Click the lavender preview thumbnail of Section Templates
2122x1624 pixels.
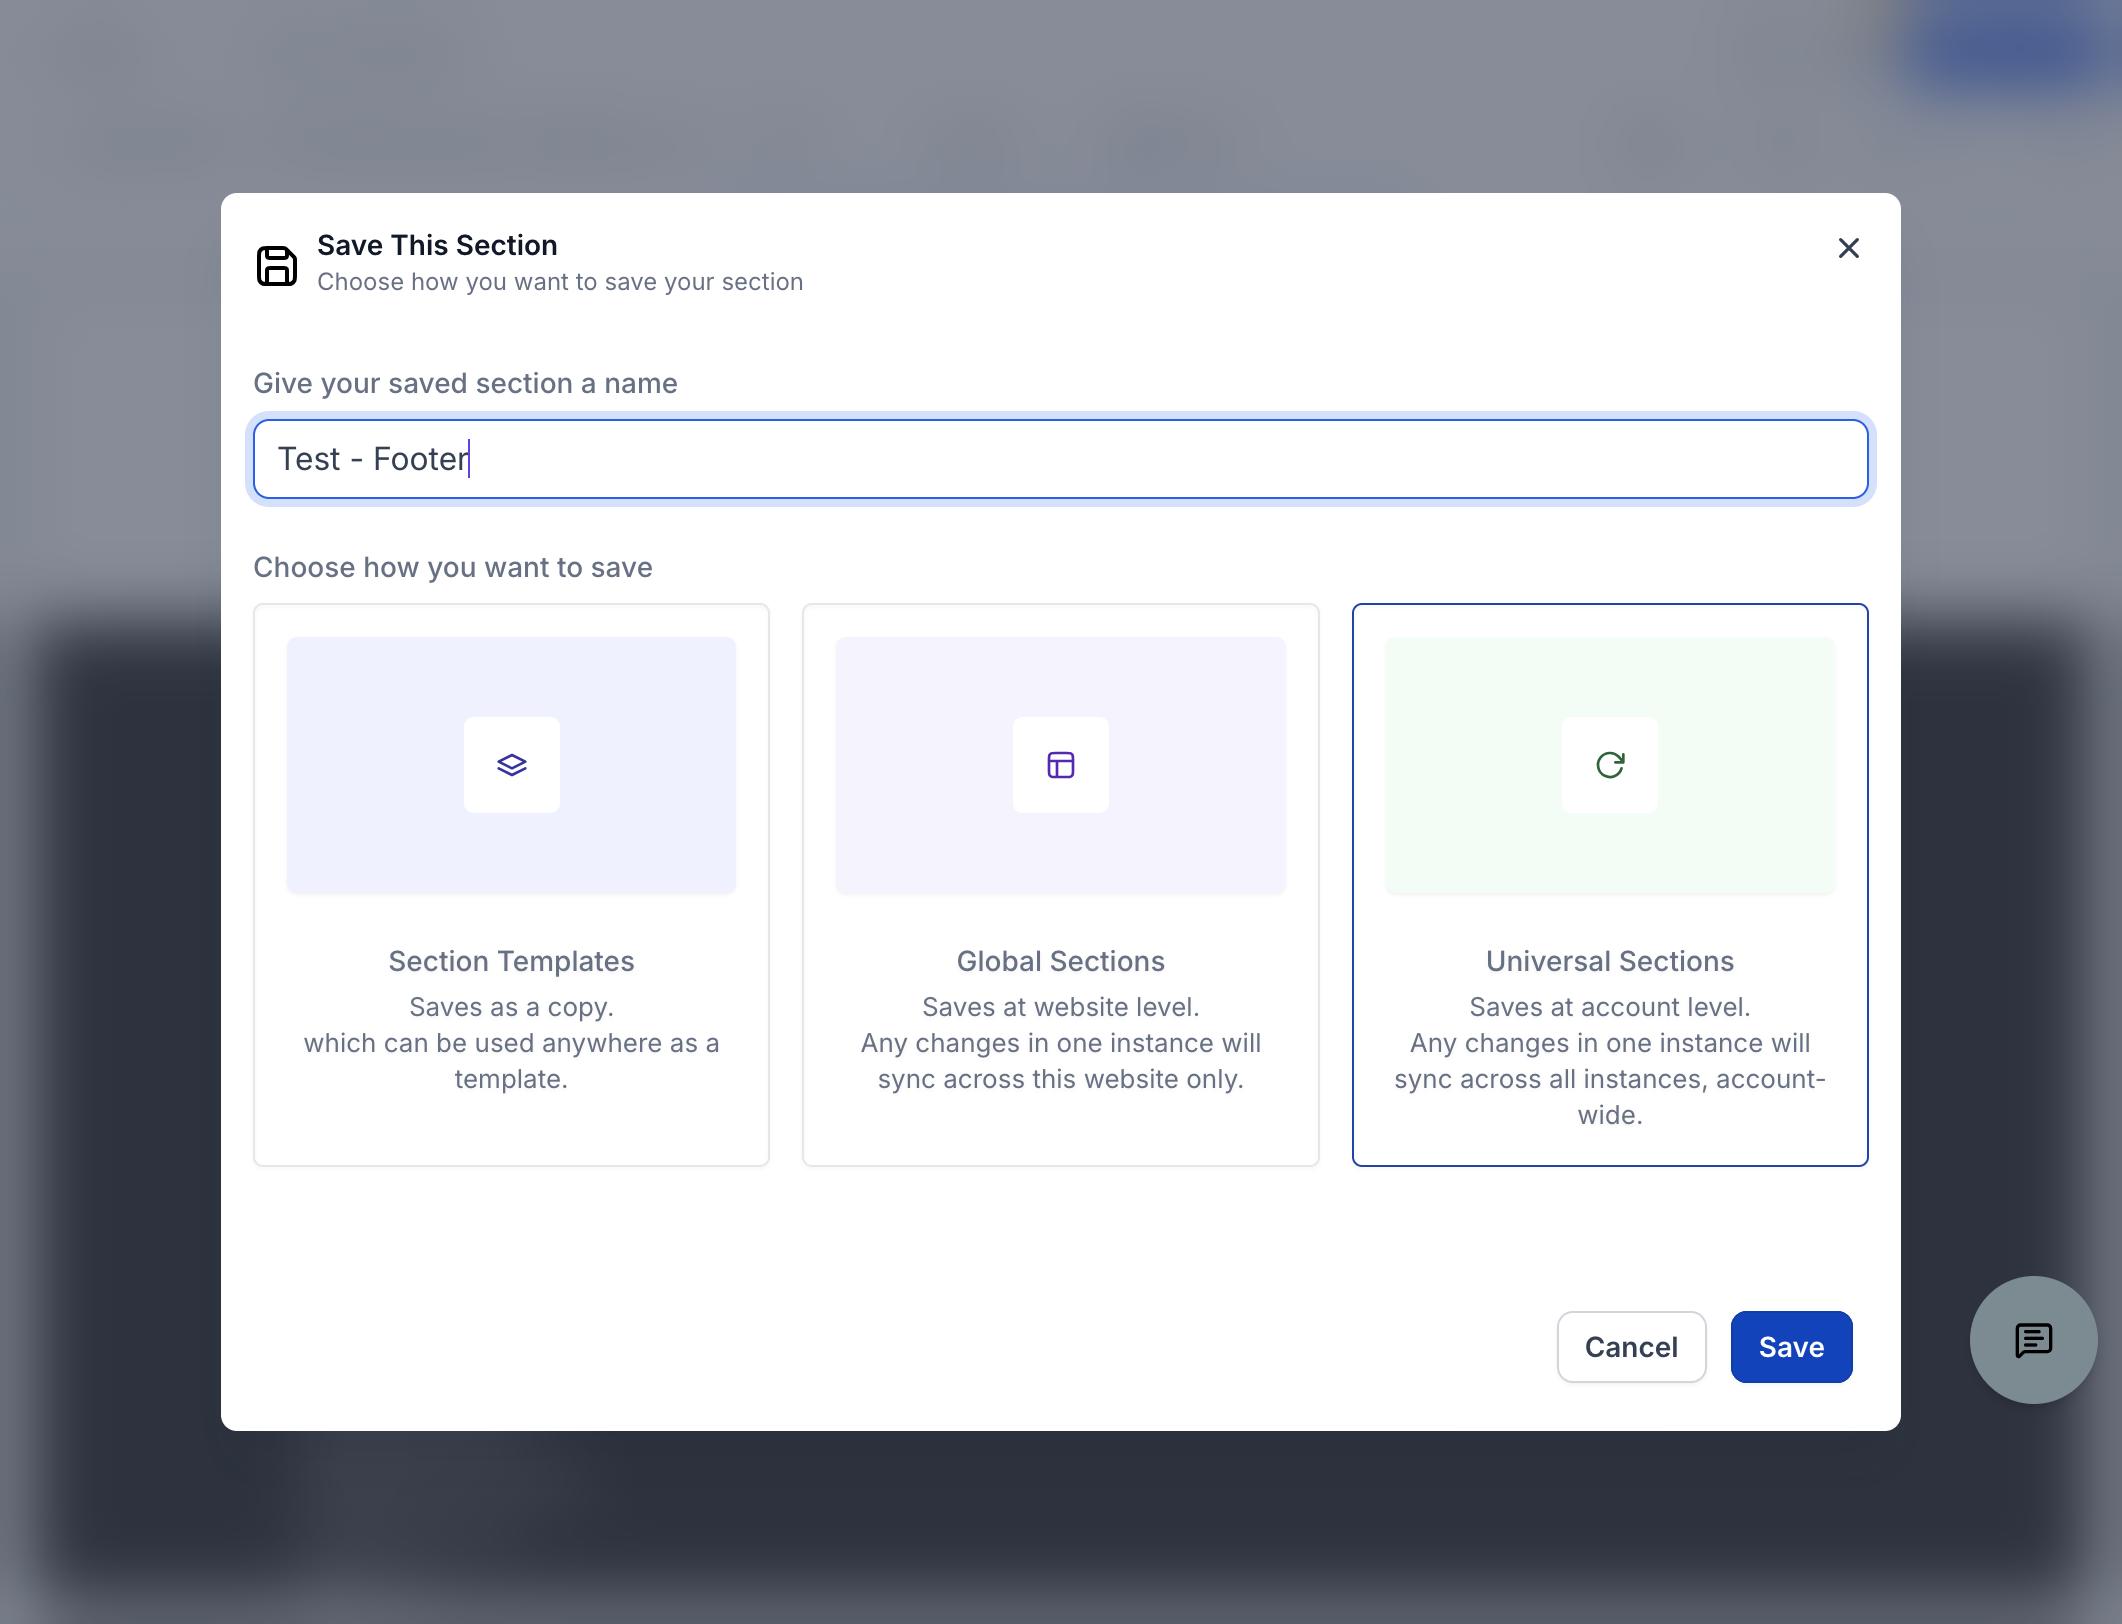tap(511, 765)
